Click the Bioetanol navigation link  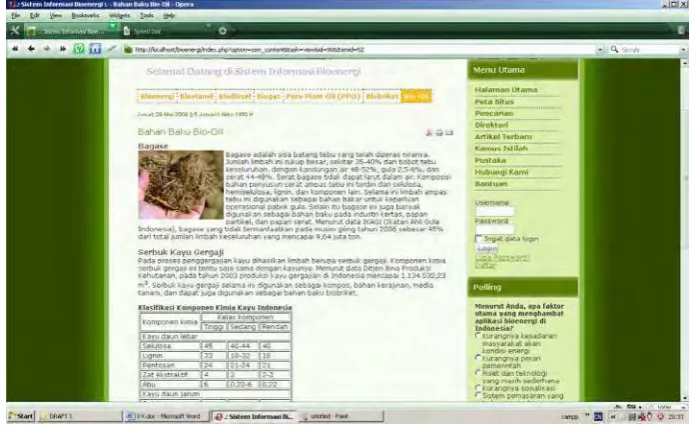[x=196, y=96]
